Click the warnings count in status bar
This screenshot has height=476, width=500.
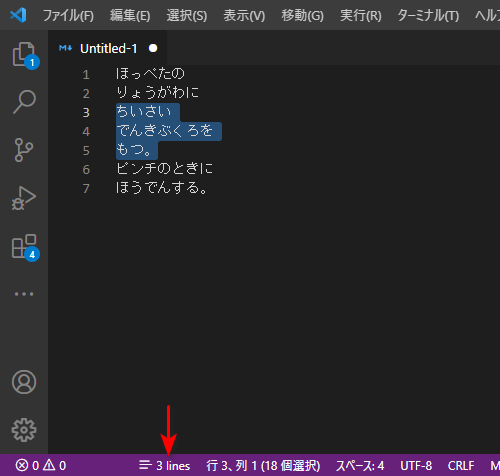tap(55, 465)
